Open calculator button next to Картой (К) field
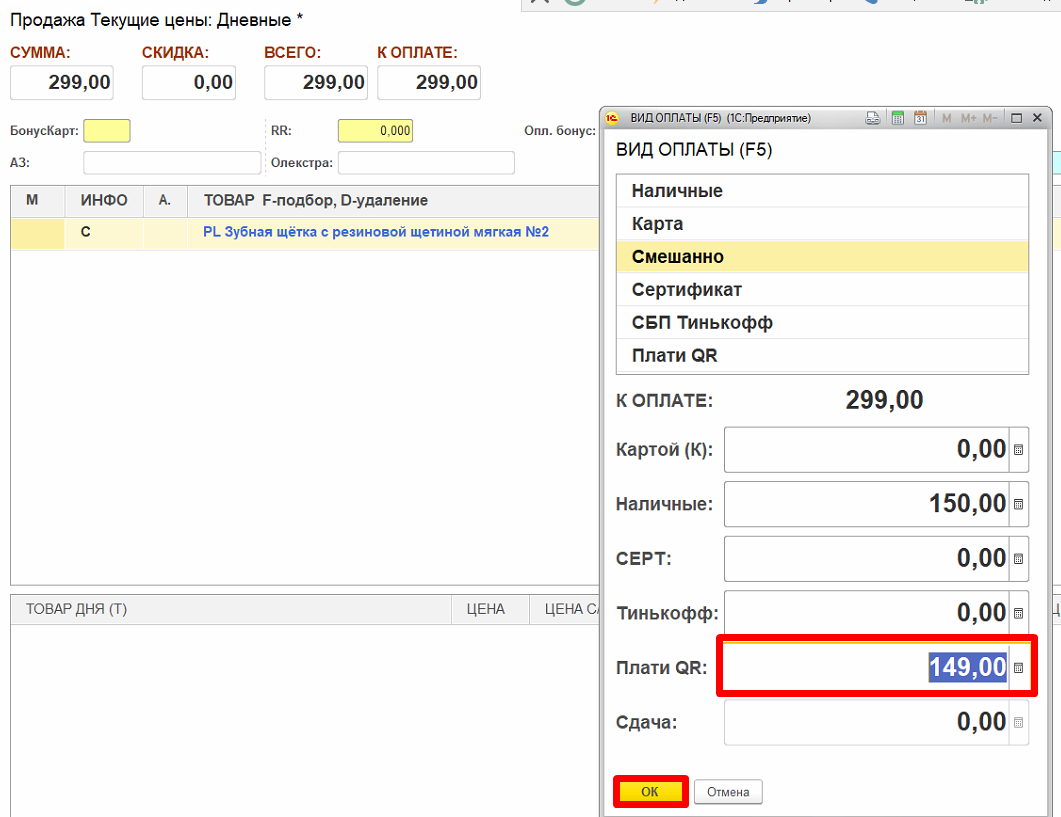1061x817 pixels. pos(1019,450)
